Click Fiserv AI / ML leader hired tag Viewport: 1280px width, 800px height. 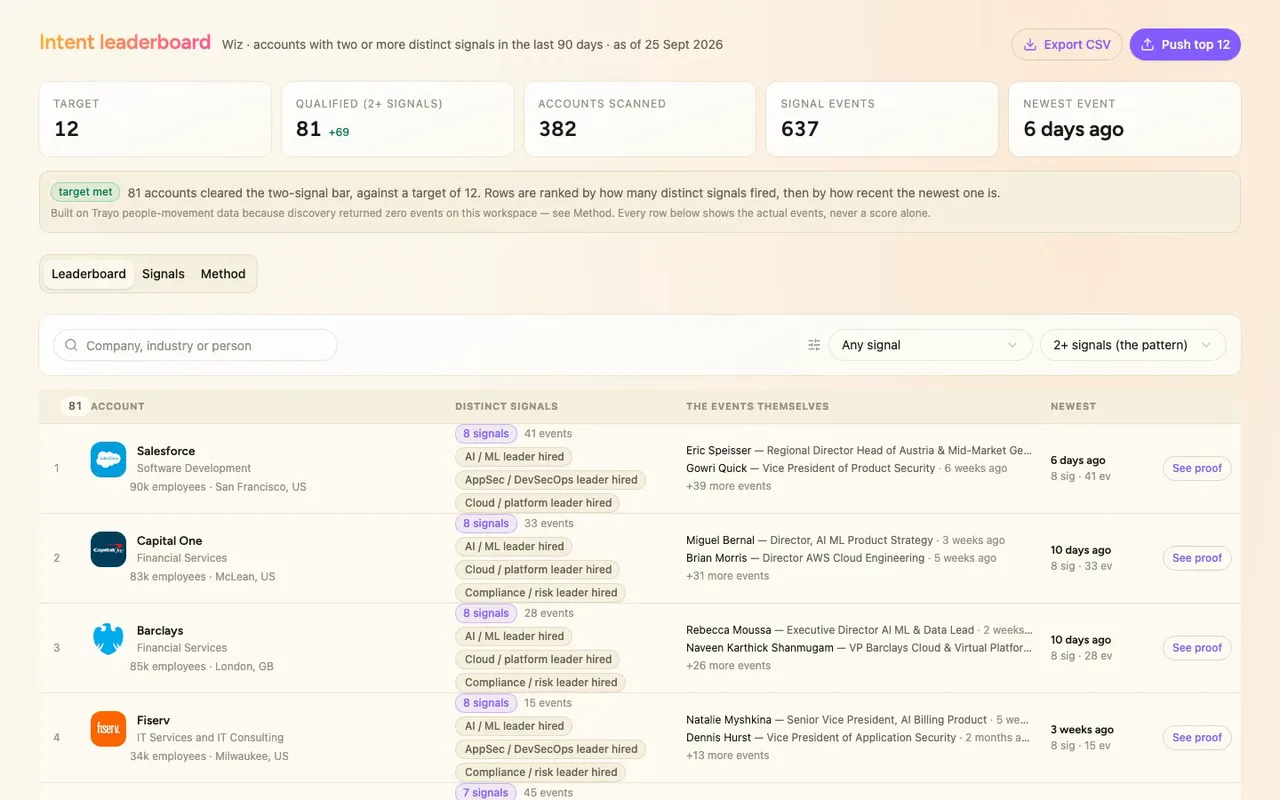(x=514, y=726)
